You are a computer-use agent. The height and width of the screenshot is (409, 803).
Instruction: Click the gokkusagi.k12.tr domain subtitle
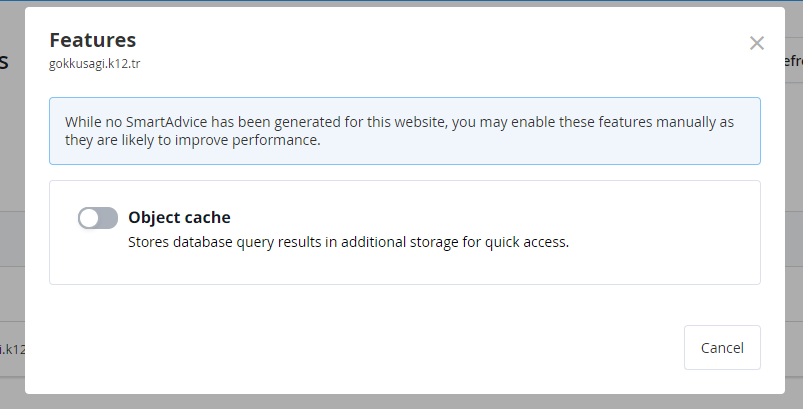(95, 63)
